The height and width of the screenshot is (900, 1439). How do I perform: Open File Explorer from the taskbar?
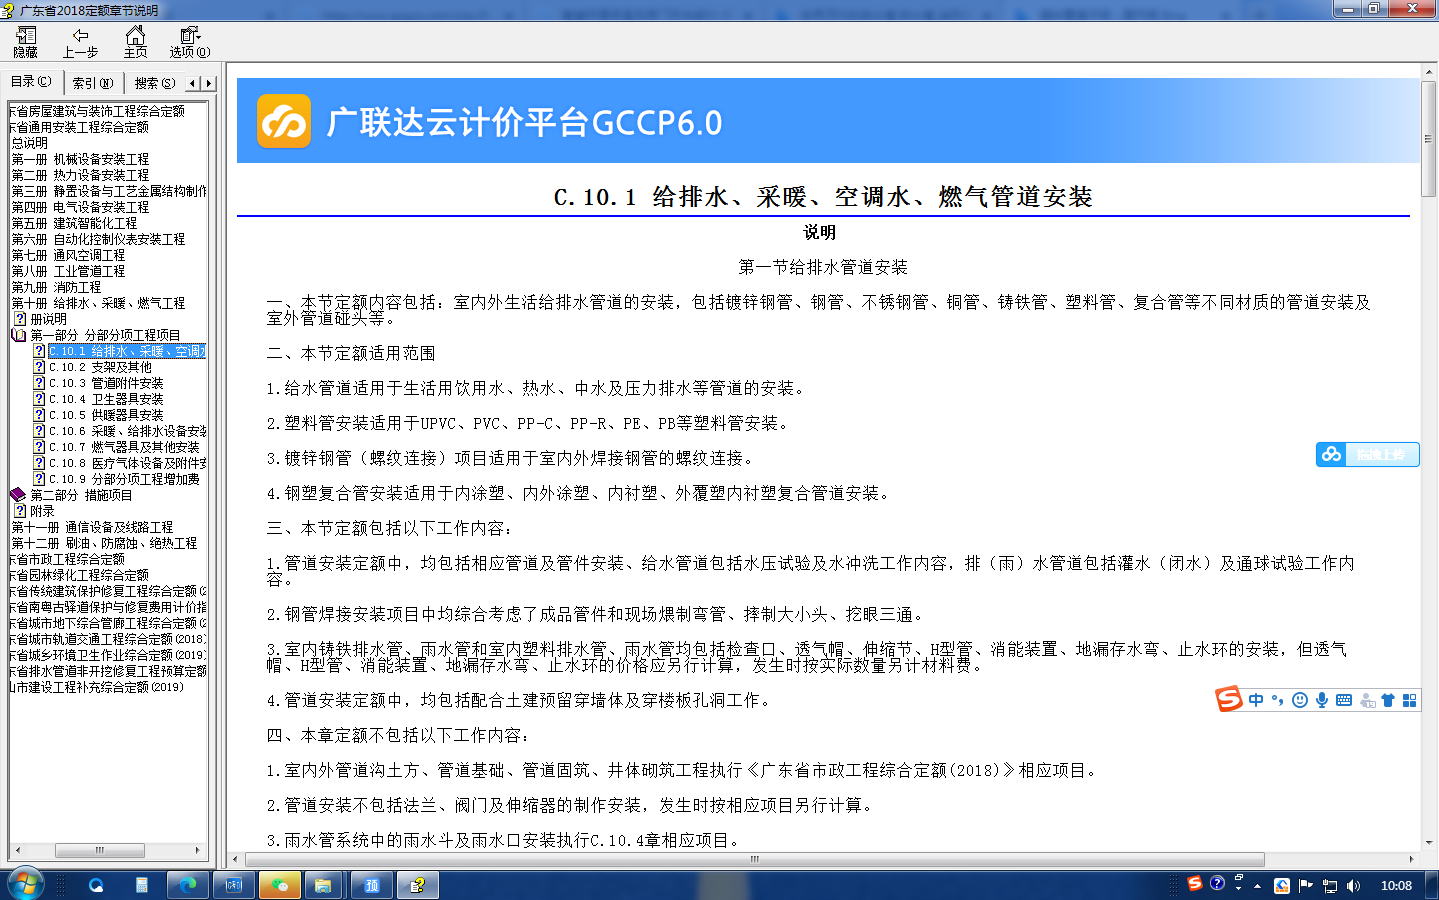[x=323, y=885]
